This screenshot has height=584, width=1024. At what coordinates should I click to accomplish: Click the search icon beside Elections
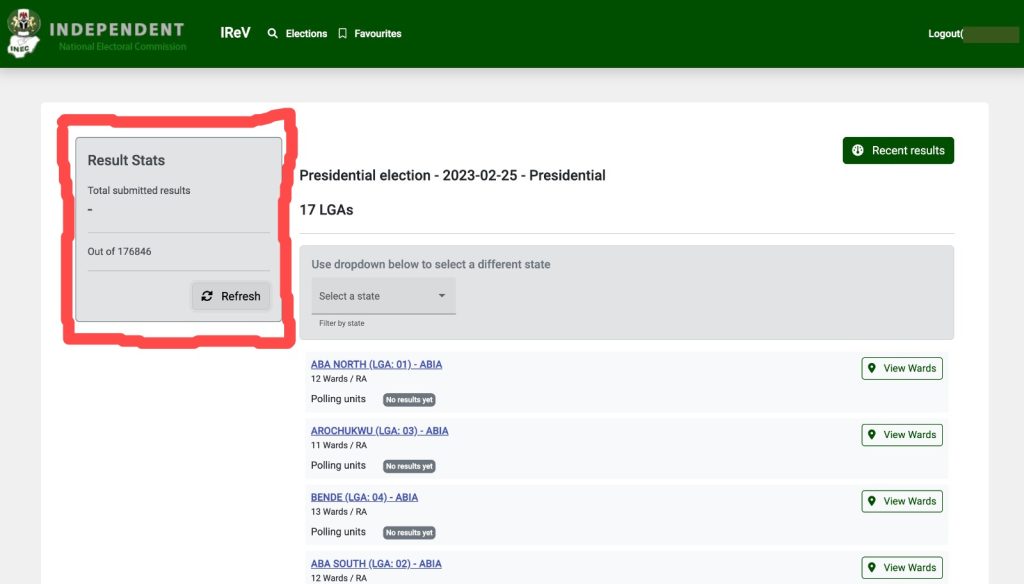273,34
